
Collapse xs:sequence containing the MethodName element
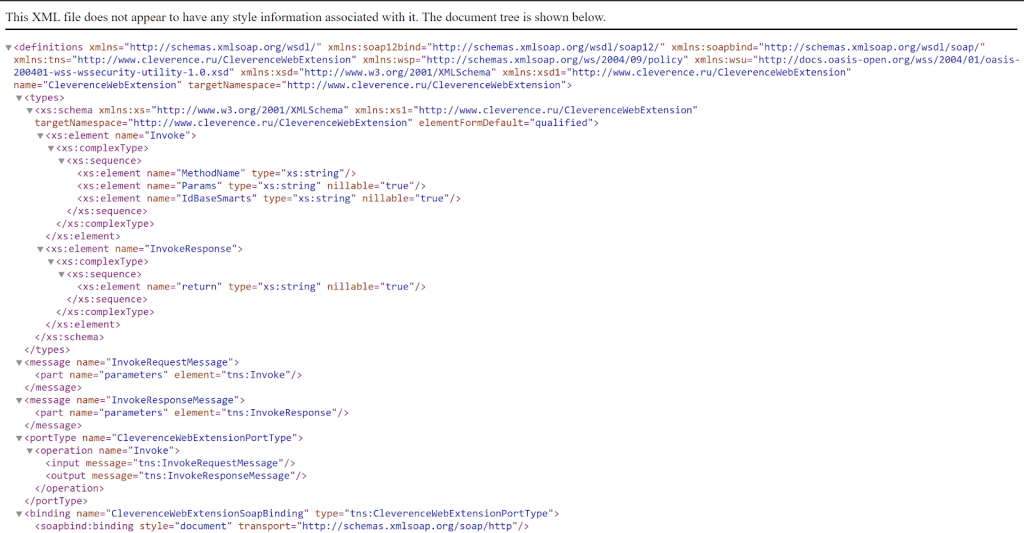[61, 161]
